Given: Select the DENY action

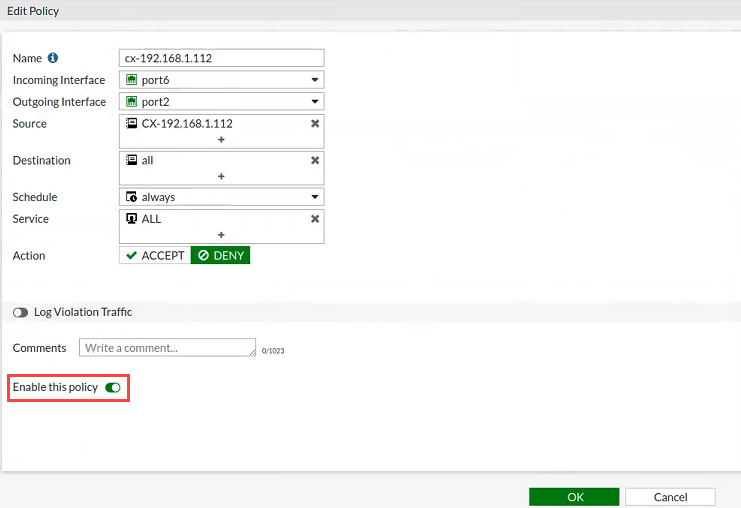Looking at the screenshot, I should point(220,255).
